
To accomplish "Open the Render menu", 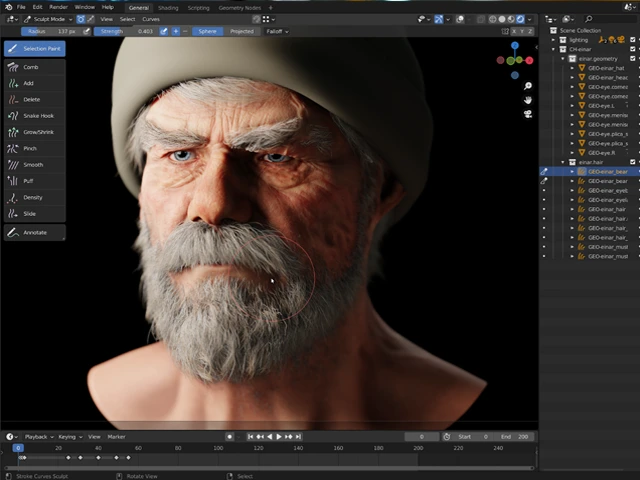I will tap(58, 7).
